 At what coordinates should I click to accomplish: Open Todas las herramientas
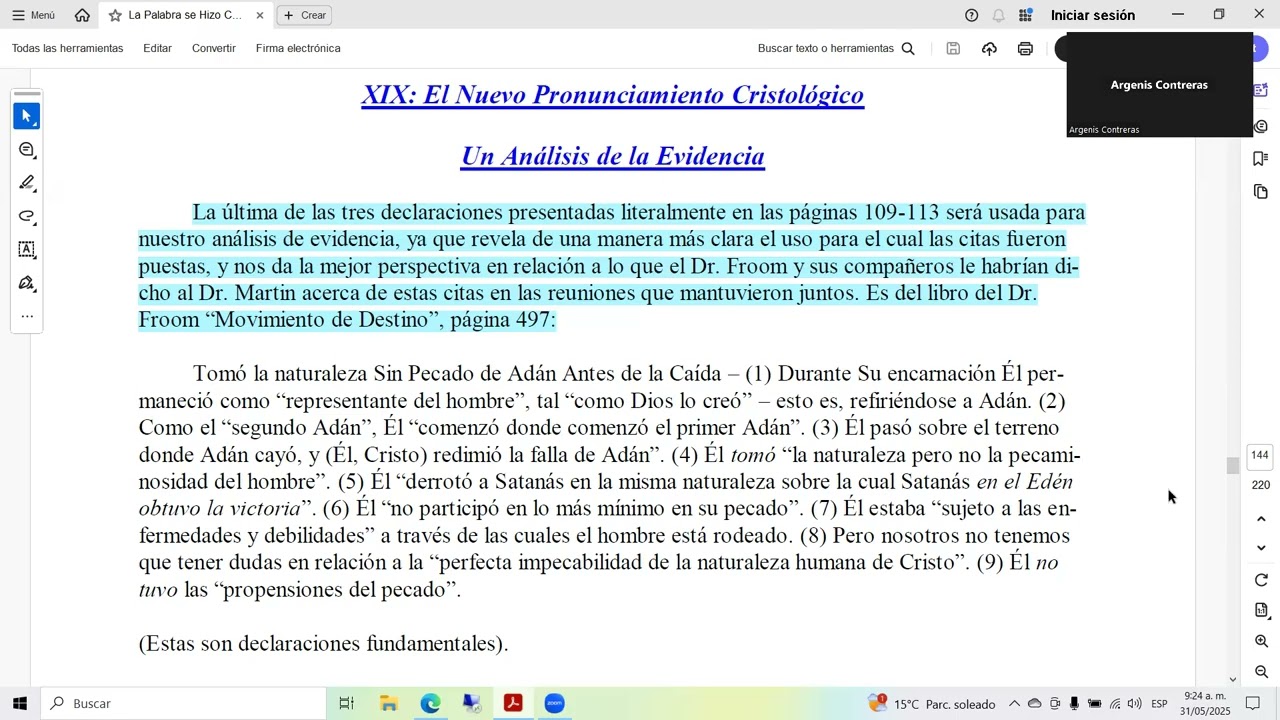point(68,48)
